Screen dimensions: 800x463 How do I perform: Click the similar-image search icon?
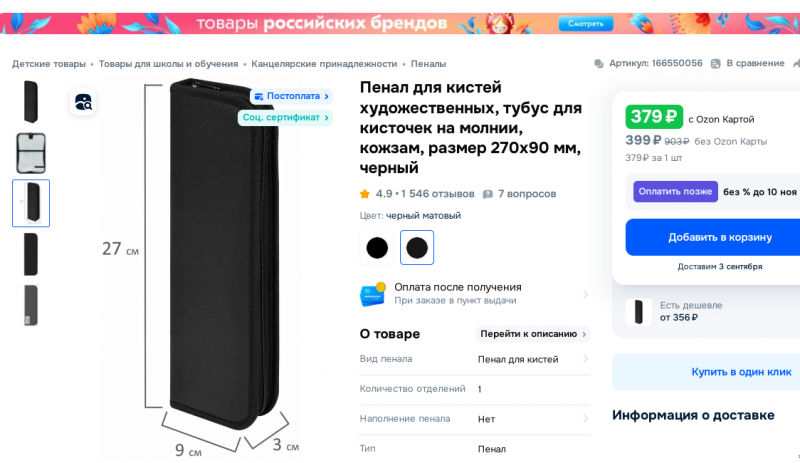(x=83, y=103)
